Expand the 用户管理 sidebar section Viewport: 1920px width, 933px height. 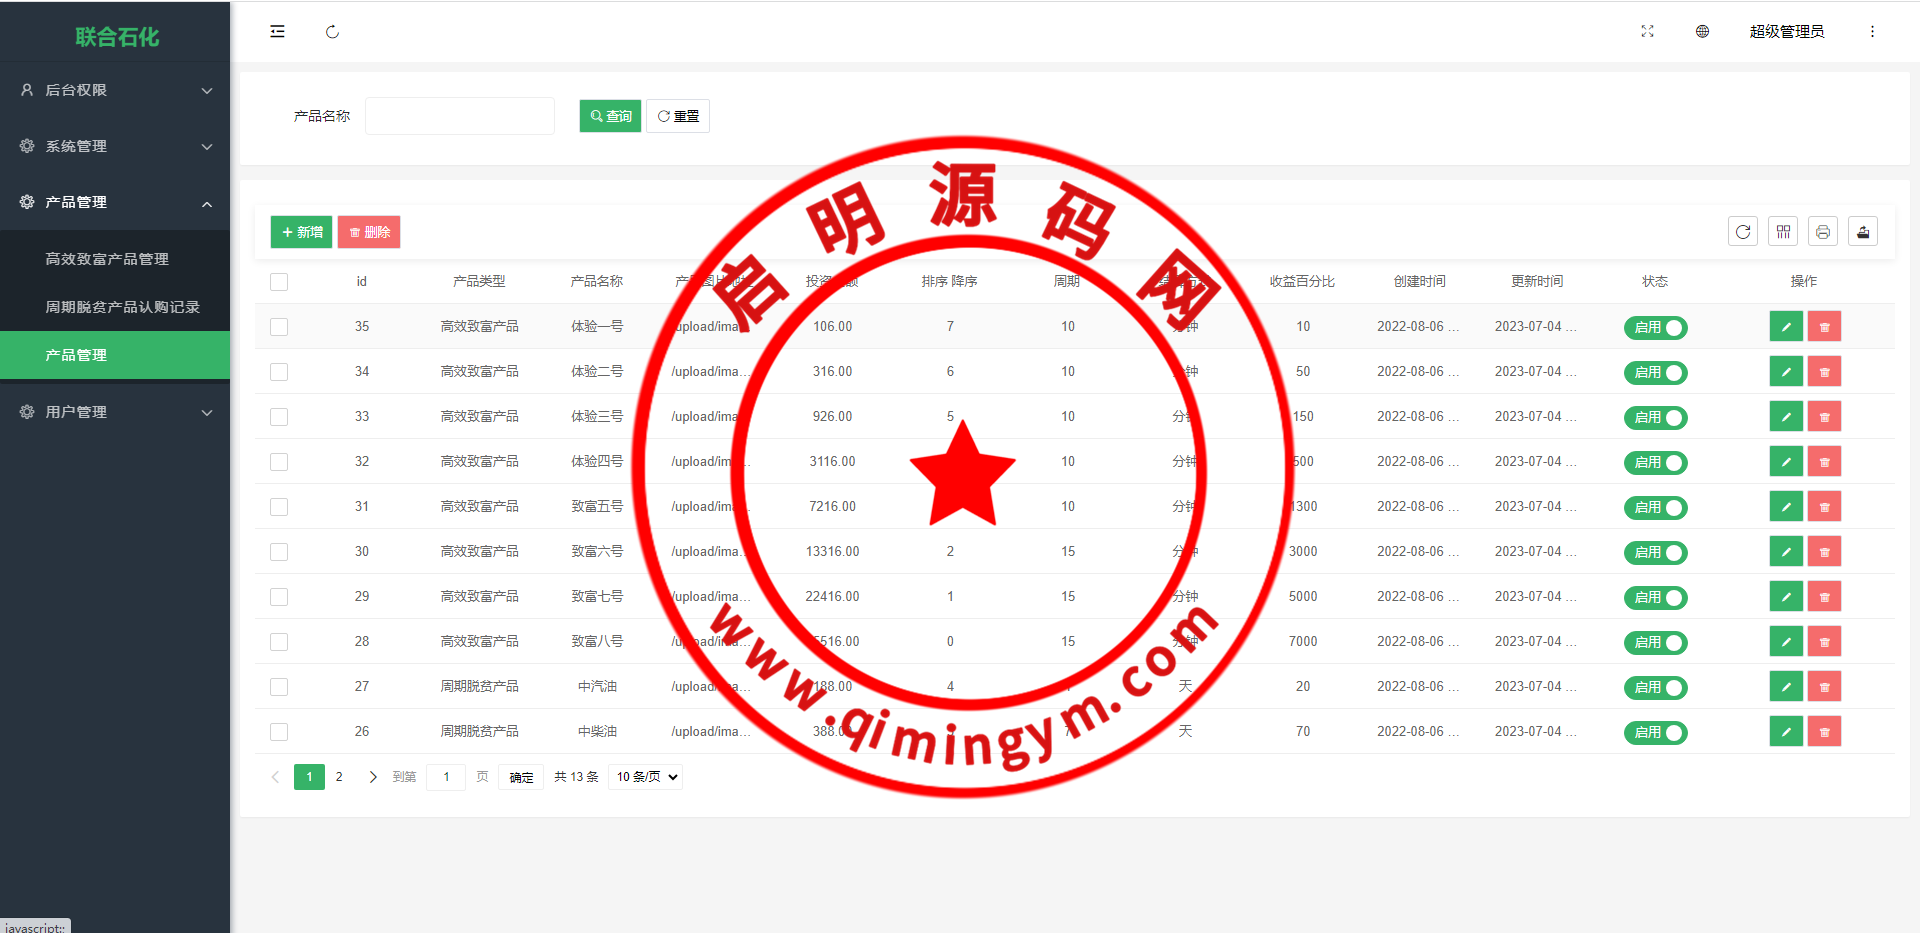point(115,412)
